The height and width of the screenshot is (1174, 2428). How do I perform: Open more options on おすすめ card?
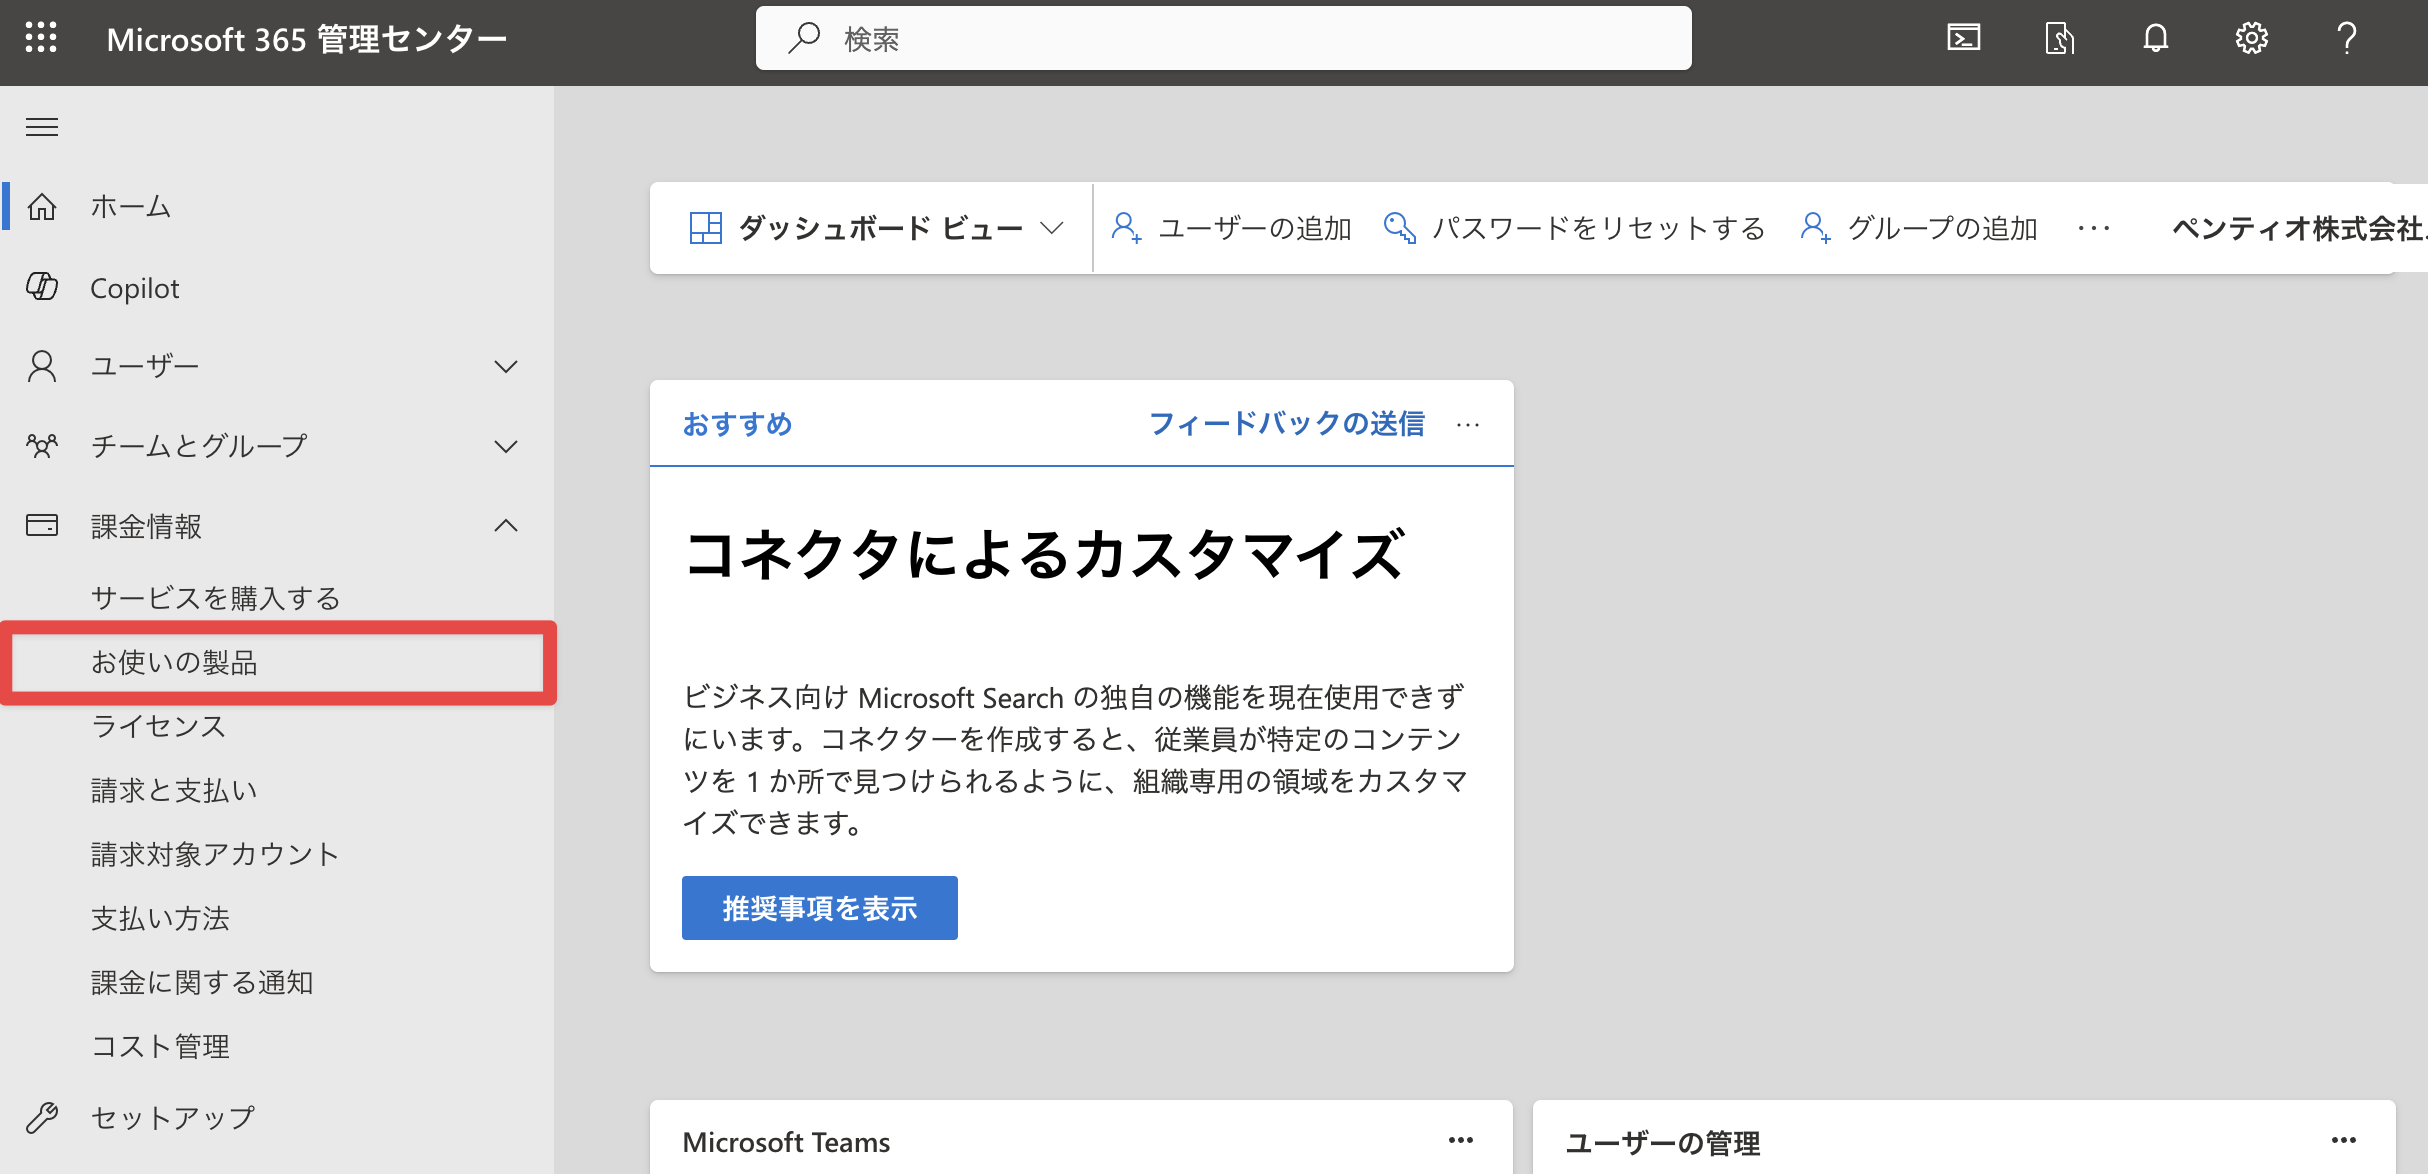pyautogui.click(x=1468, y=425)
